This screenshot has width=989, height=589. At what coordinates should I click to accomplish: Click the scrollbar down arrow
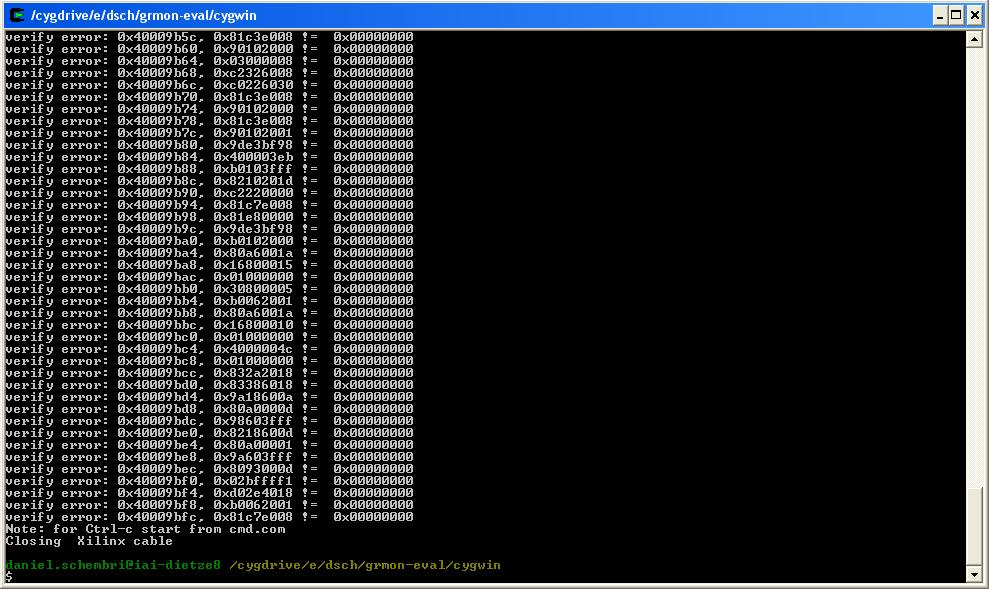974,574
